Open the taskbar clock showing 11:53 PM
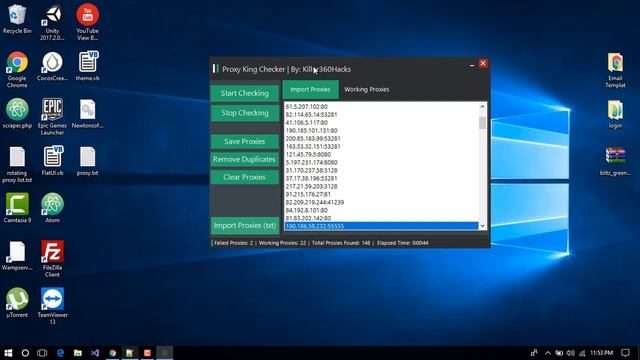Screen dimensions: 640x360 [602, 353]
